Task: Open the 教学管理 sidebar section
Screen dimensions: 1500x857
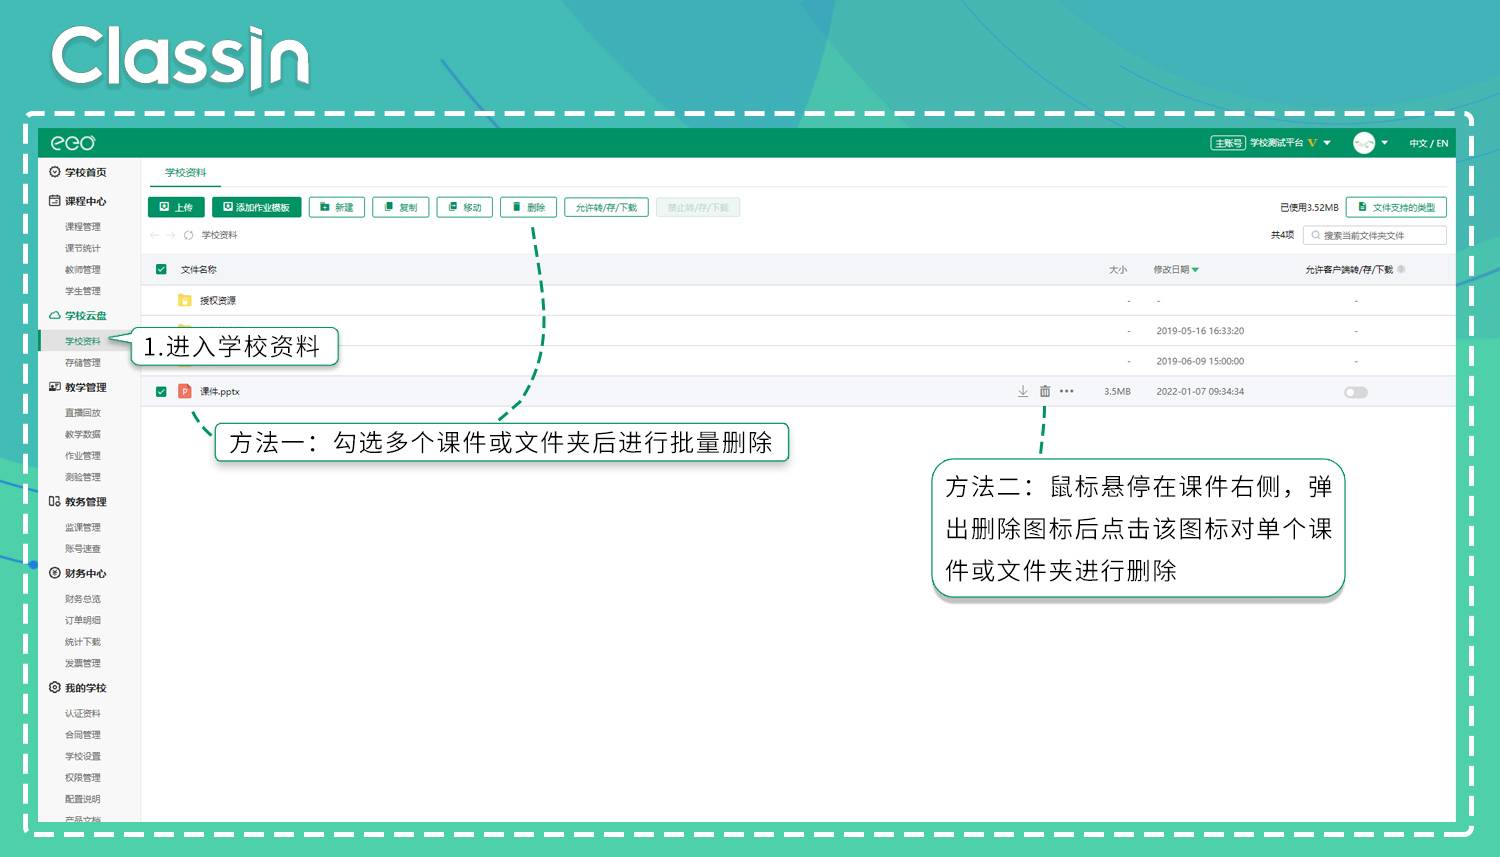Action: click(77, 387)
